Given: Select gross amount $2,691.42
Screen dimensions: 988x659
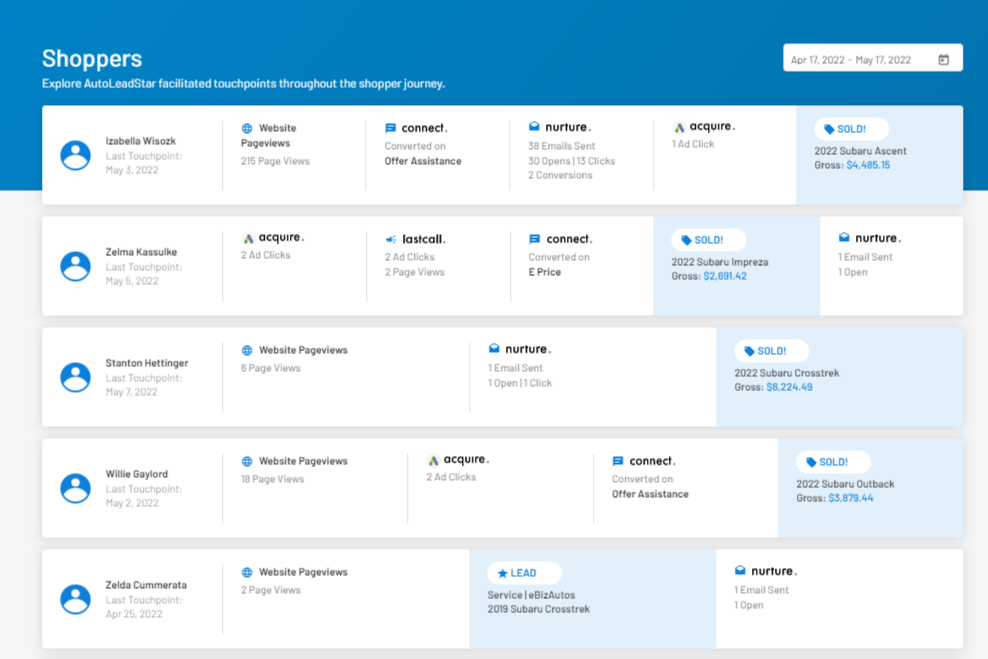Looking at the screenshot, I should click(x=725, y=276).
